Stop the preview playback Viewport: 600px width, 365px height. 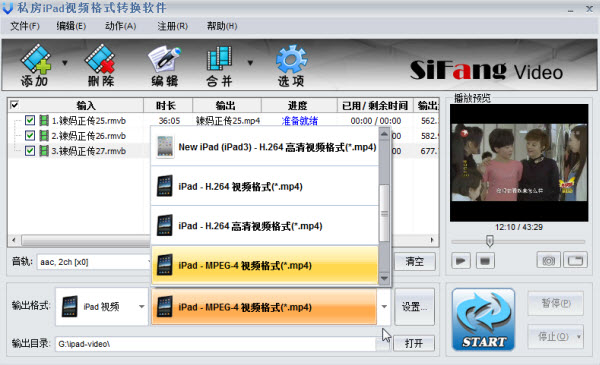[x=485, y=261]
